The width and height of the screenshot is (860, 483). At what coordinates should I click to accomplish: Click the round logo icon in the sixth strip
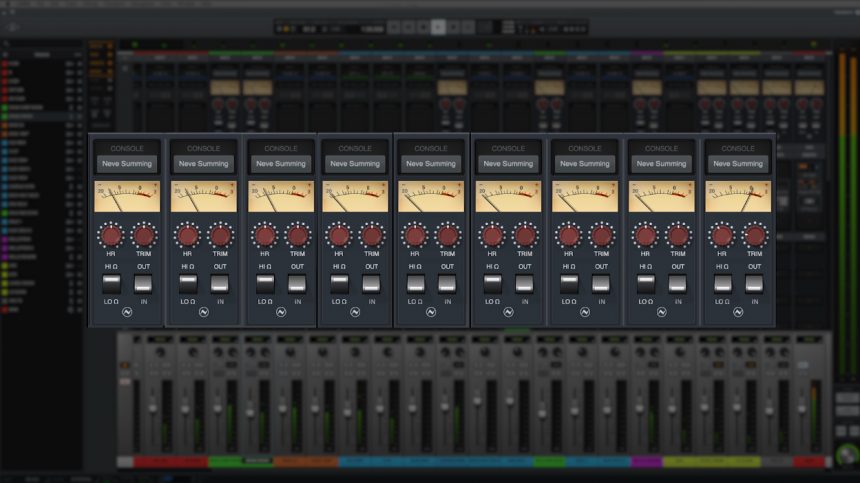click(x=508, y=312)
